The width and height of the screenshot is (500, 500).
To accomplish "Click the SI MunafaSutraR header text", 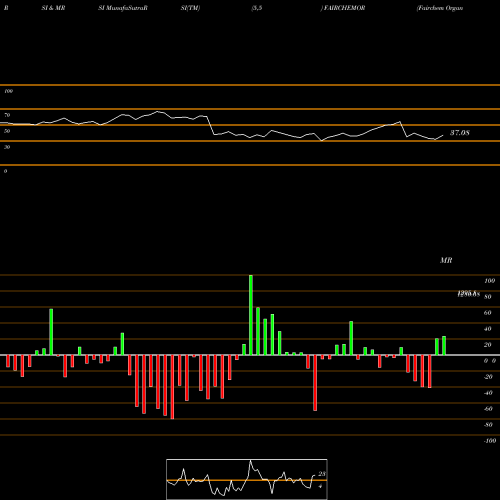I will (x=123, y=8).
